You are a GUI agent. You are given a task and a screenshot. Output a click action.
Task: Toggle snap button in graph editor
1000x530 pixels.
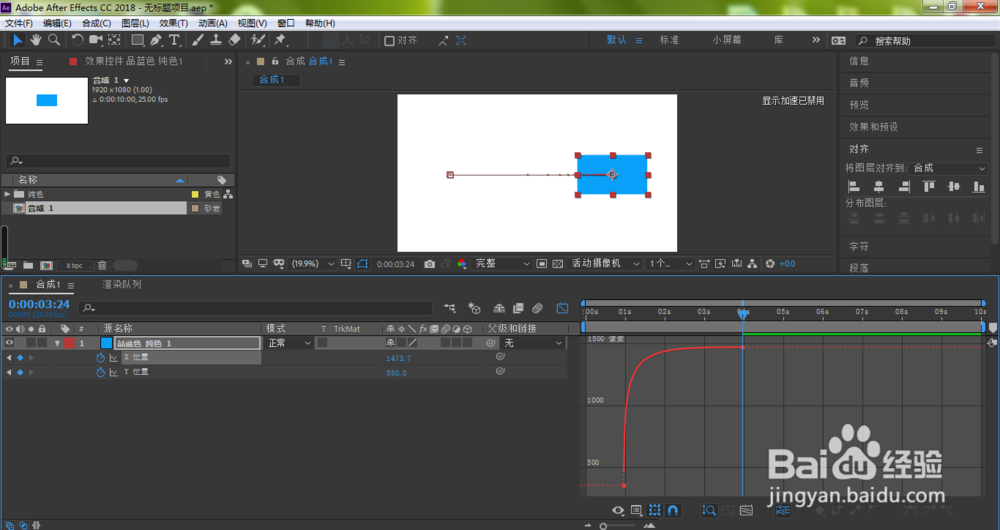[x=673, y=510]
